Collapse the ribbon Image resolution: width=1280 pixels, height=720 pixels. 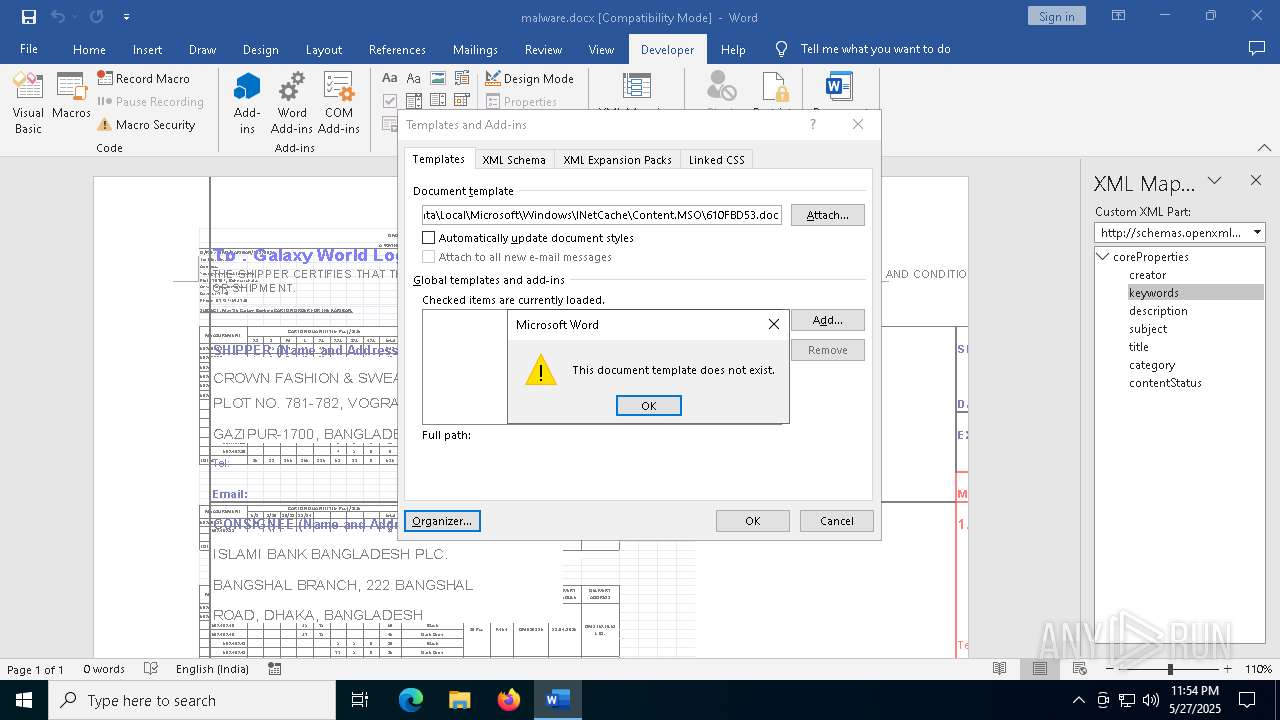1264,148
